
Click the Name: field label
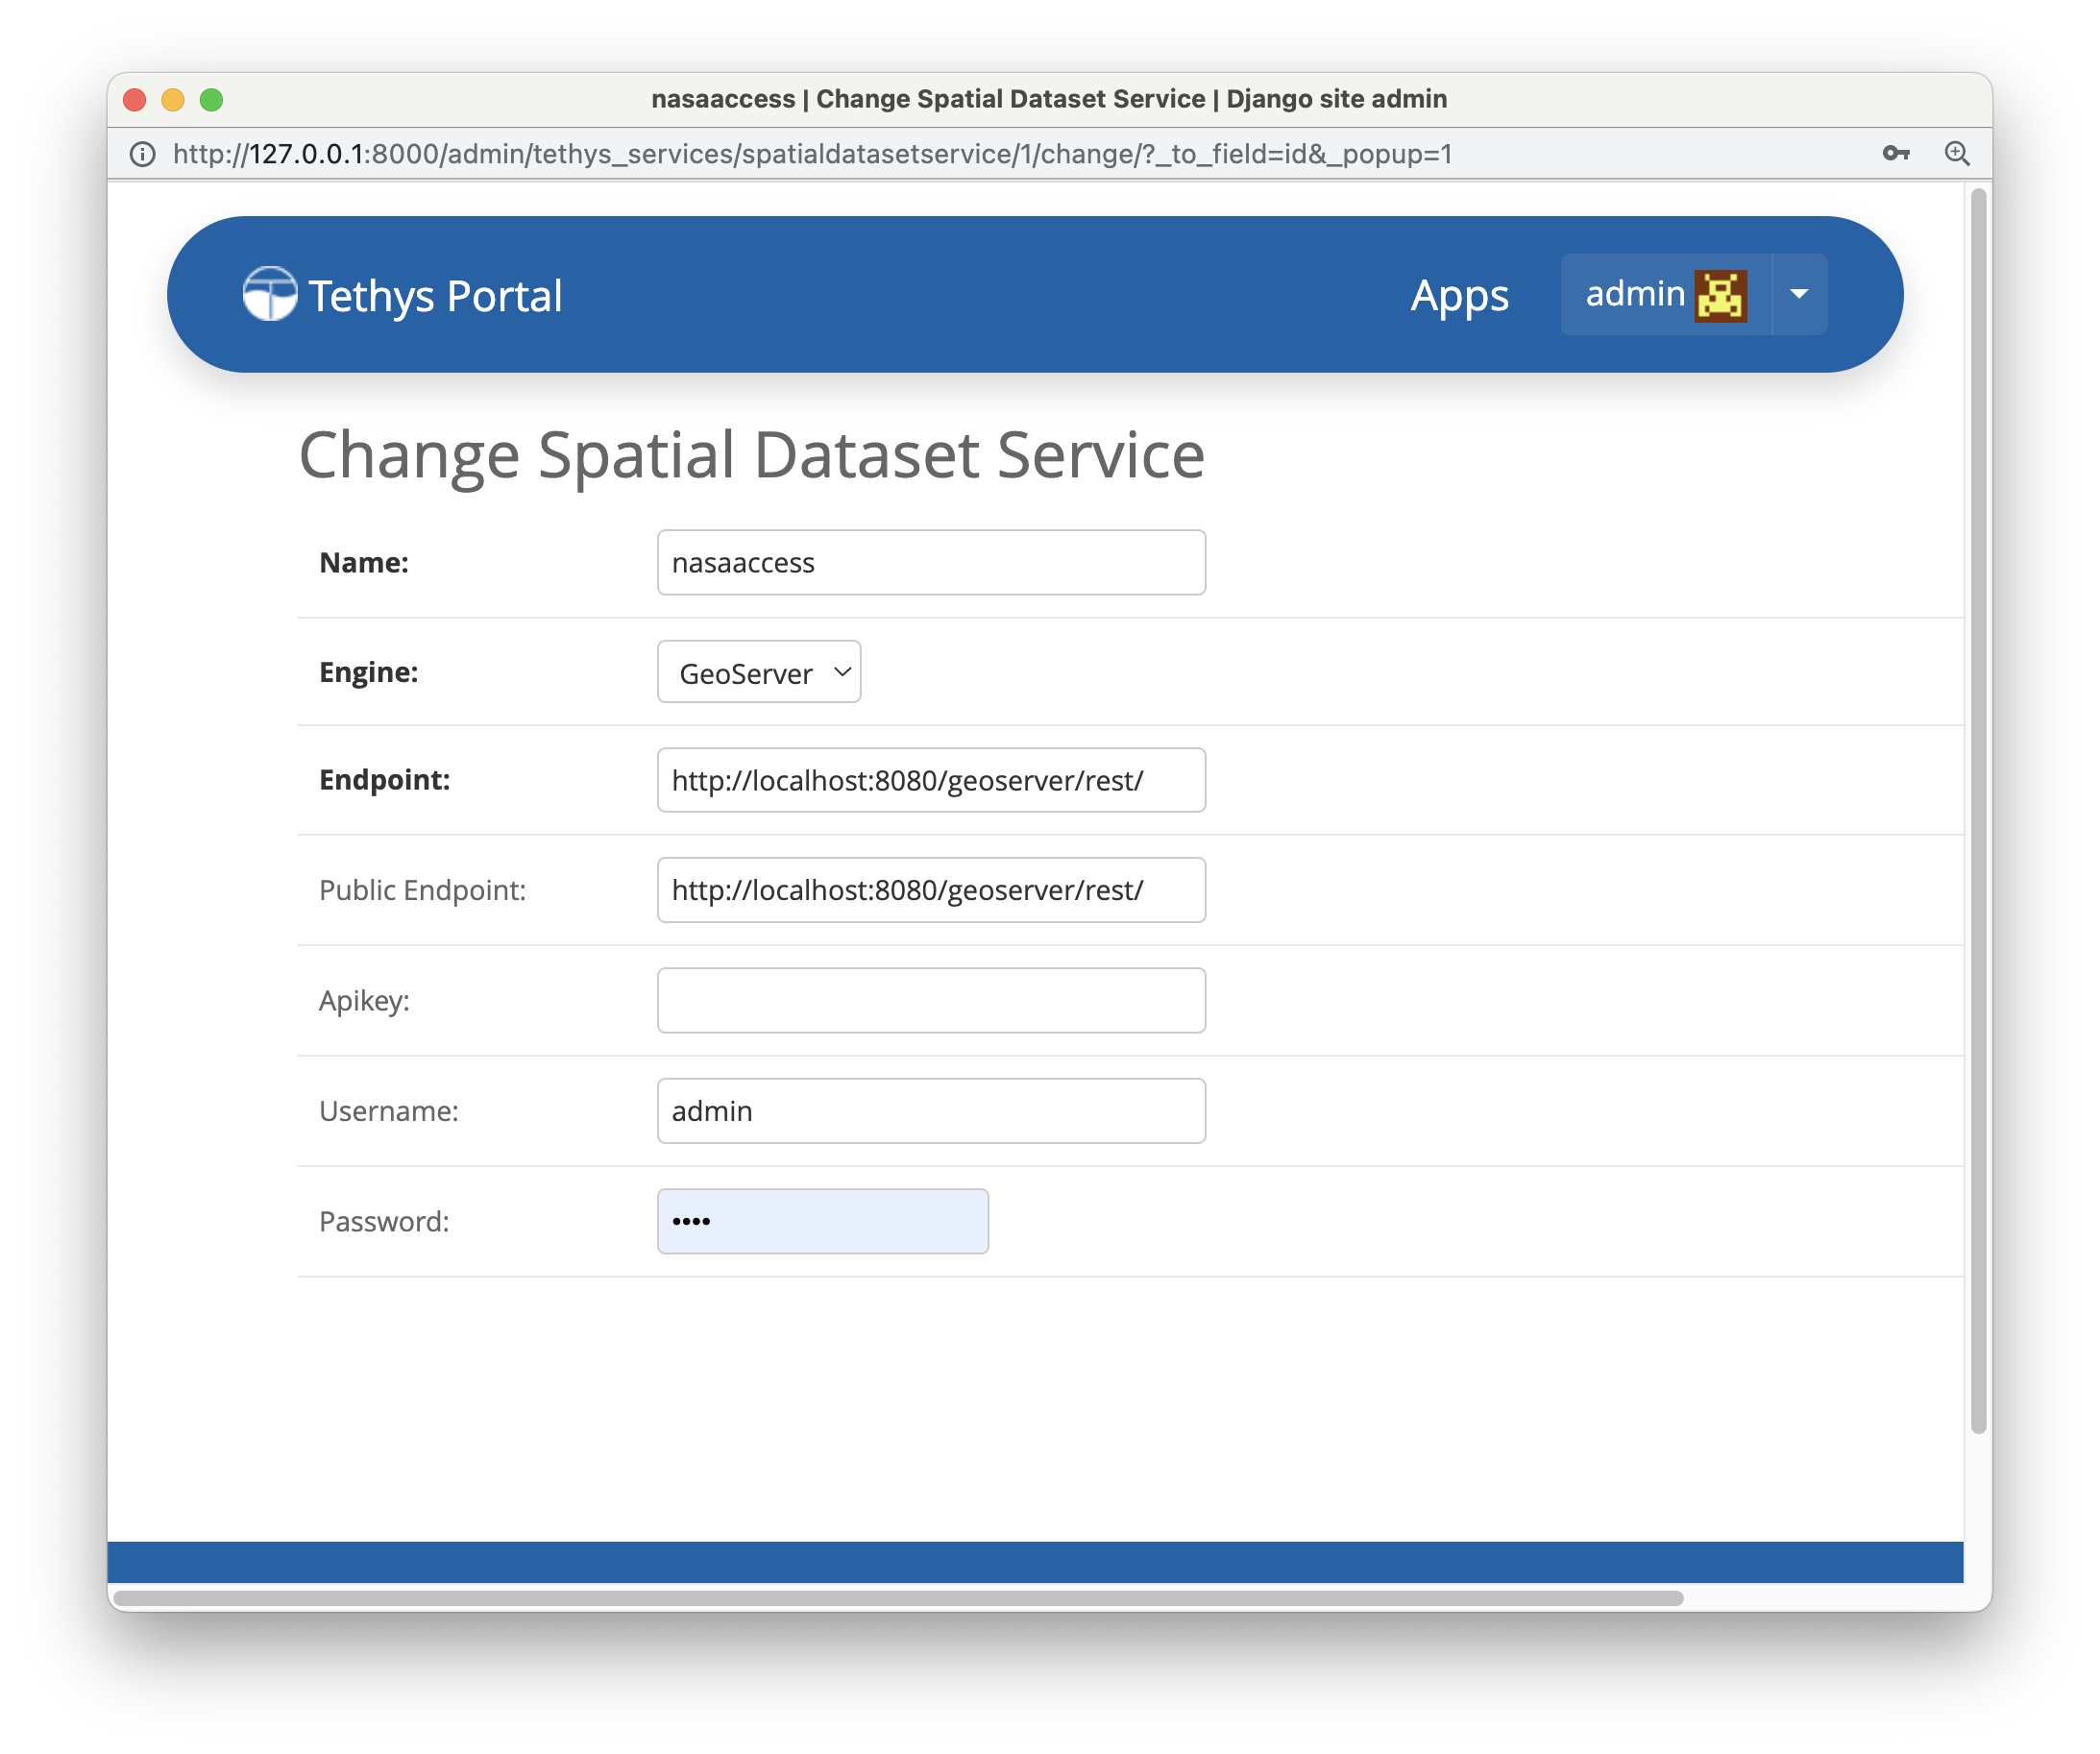coord(364,563)
